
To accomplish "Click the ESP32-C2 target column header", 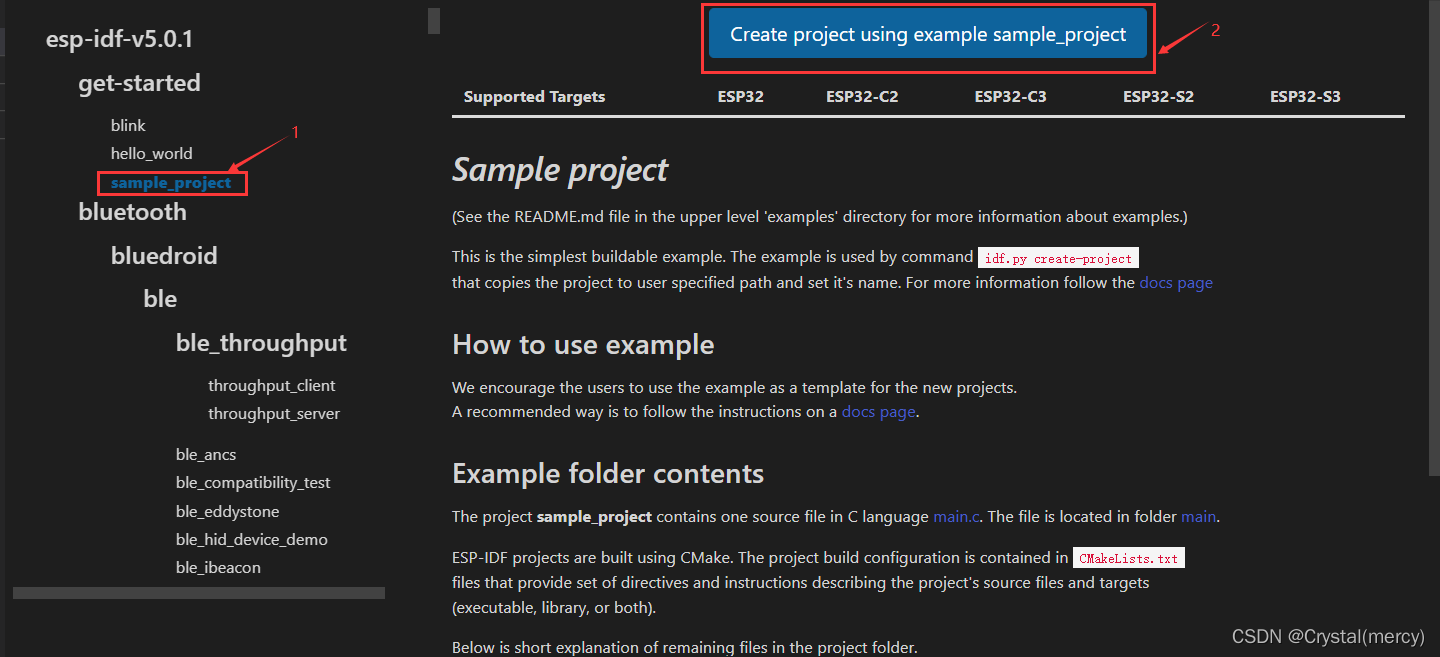I will click(x=862, y=97).
